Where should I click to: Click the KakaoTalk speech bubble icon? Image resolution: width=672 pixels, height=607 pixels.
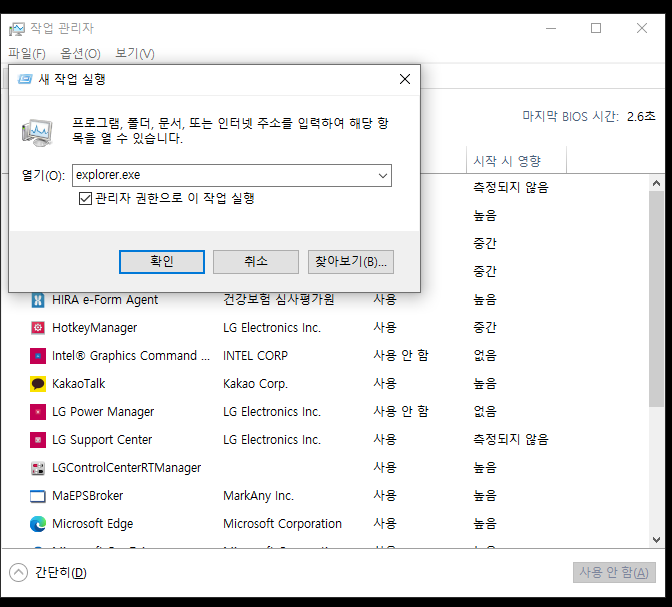click(38, 384)
